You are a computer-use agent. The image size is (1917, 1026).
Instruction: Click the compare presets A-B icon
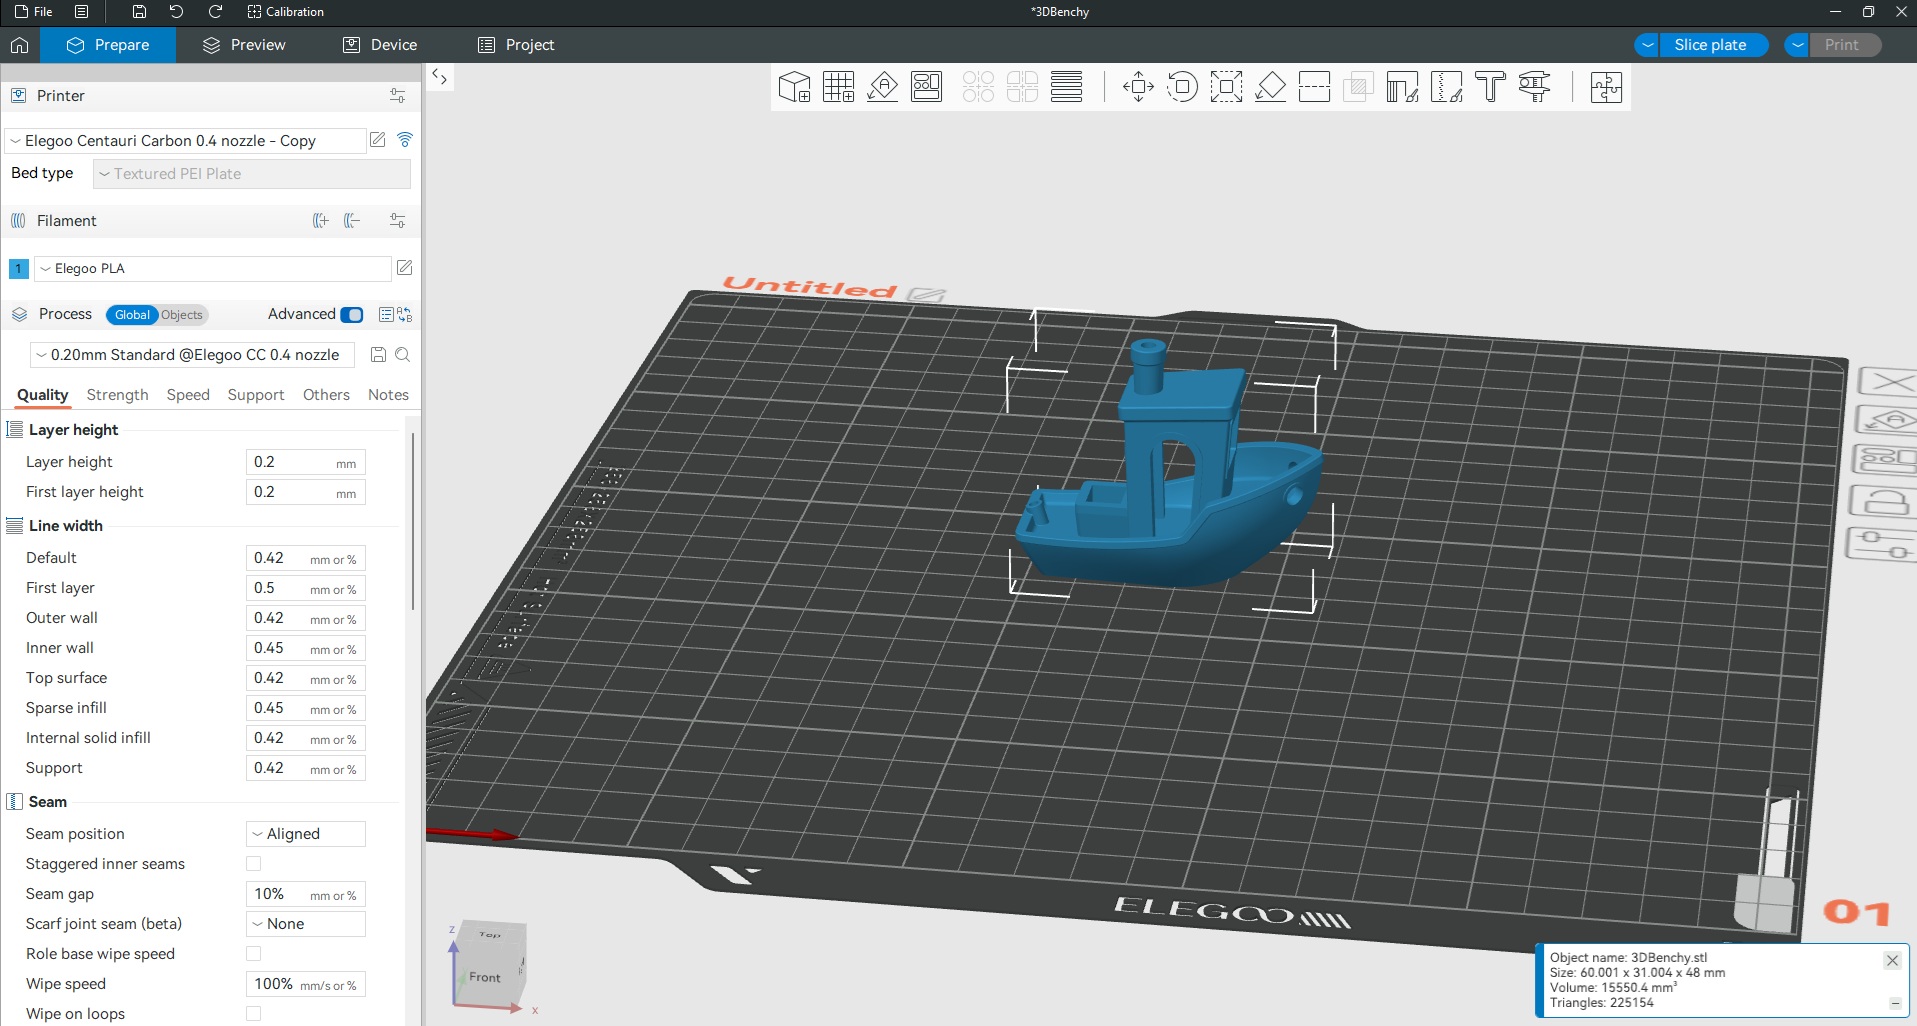(404, 315)
